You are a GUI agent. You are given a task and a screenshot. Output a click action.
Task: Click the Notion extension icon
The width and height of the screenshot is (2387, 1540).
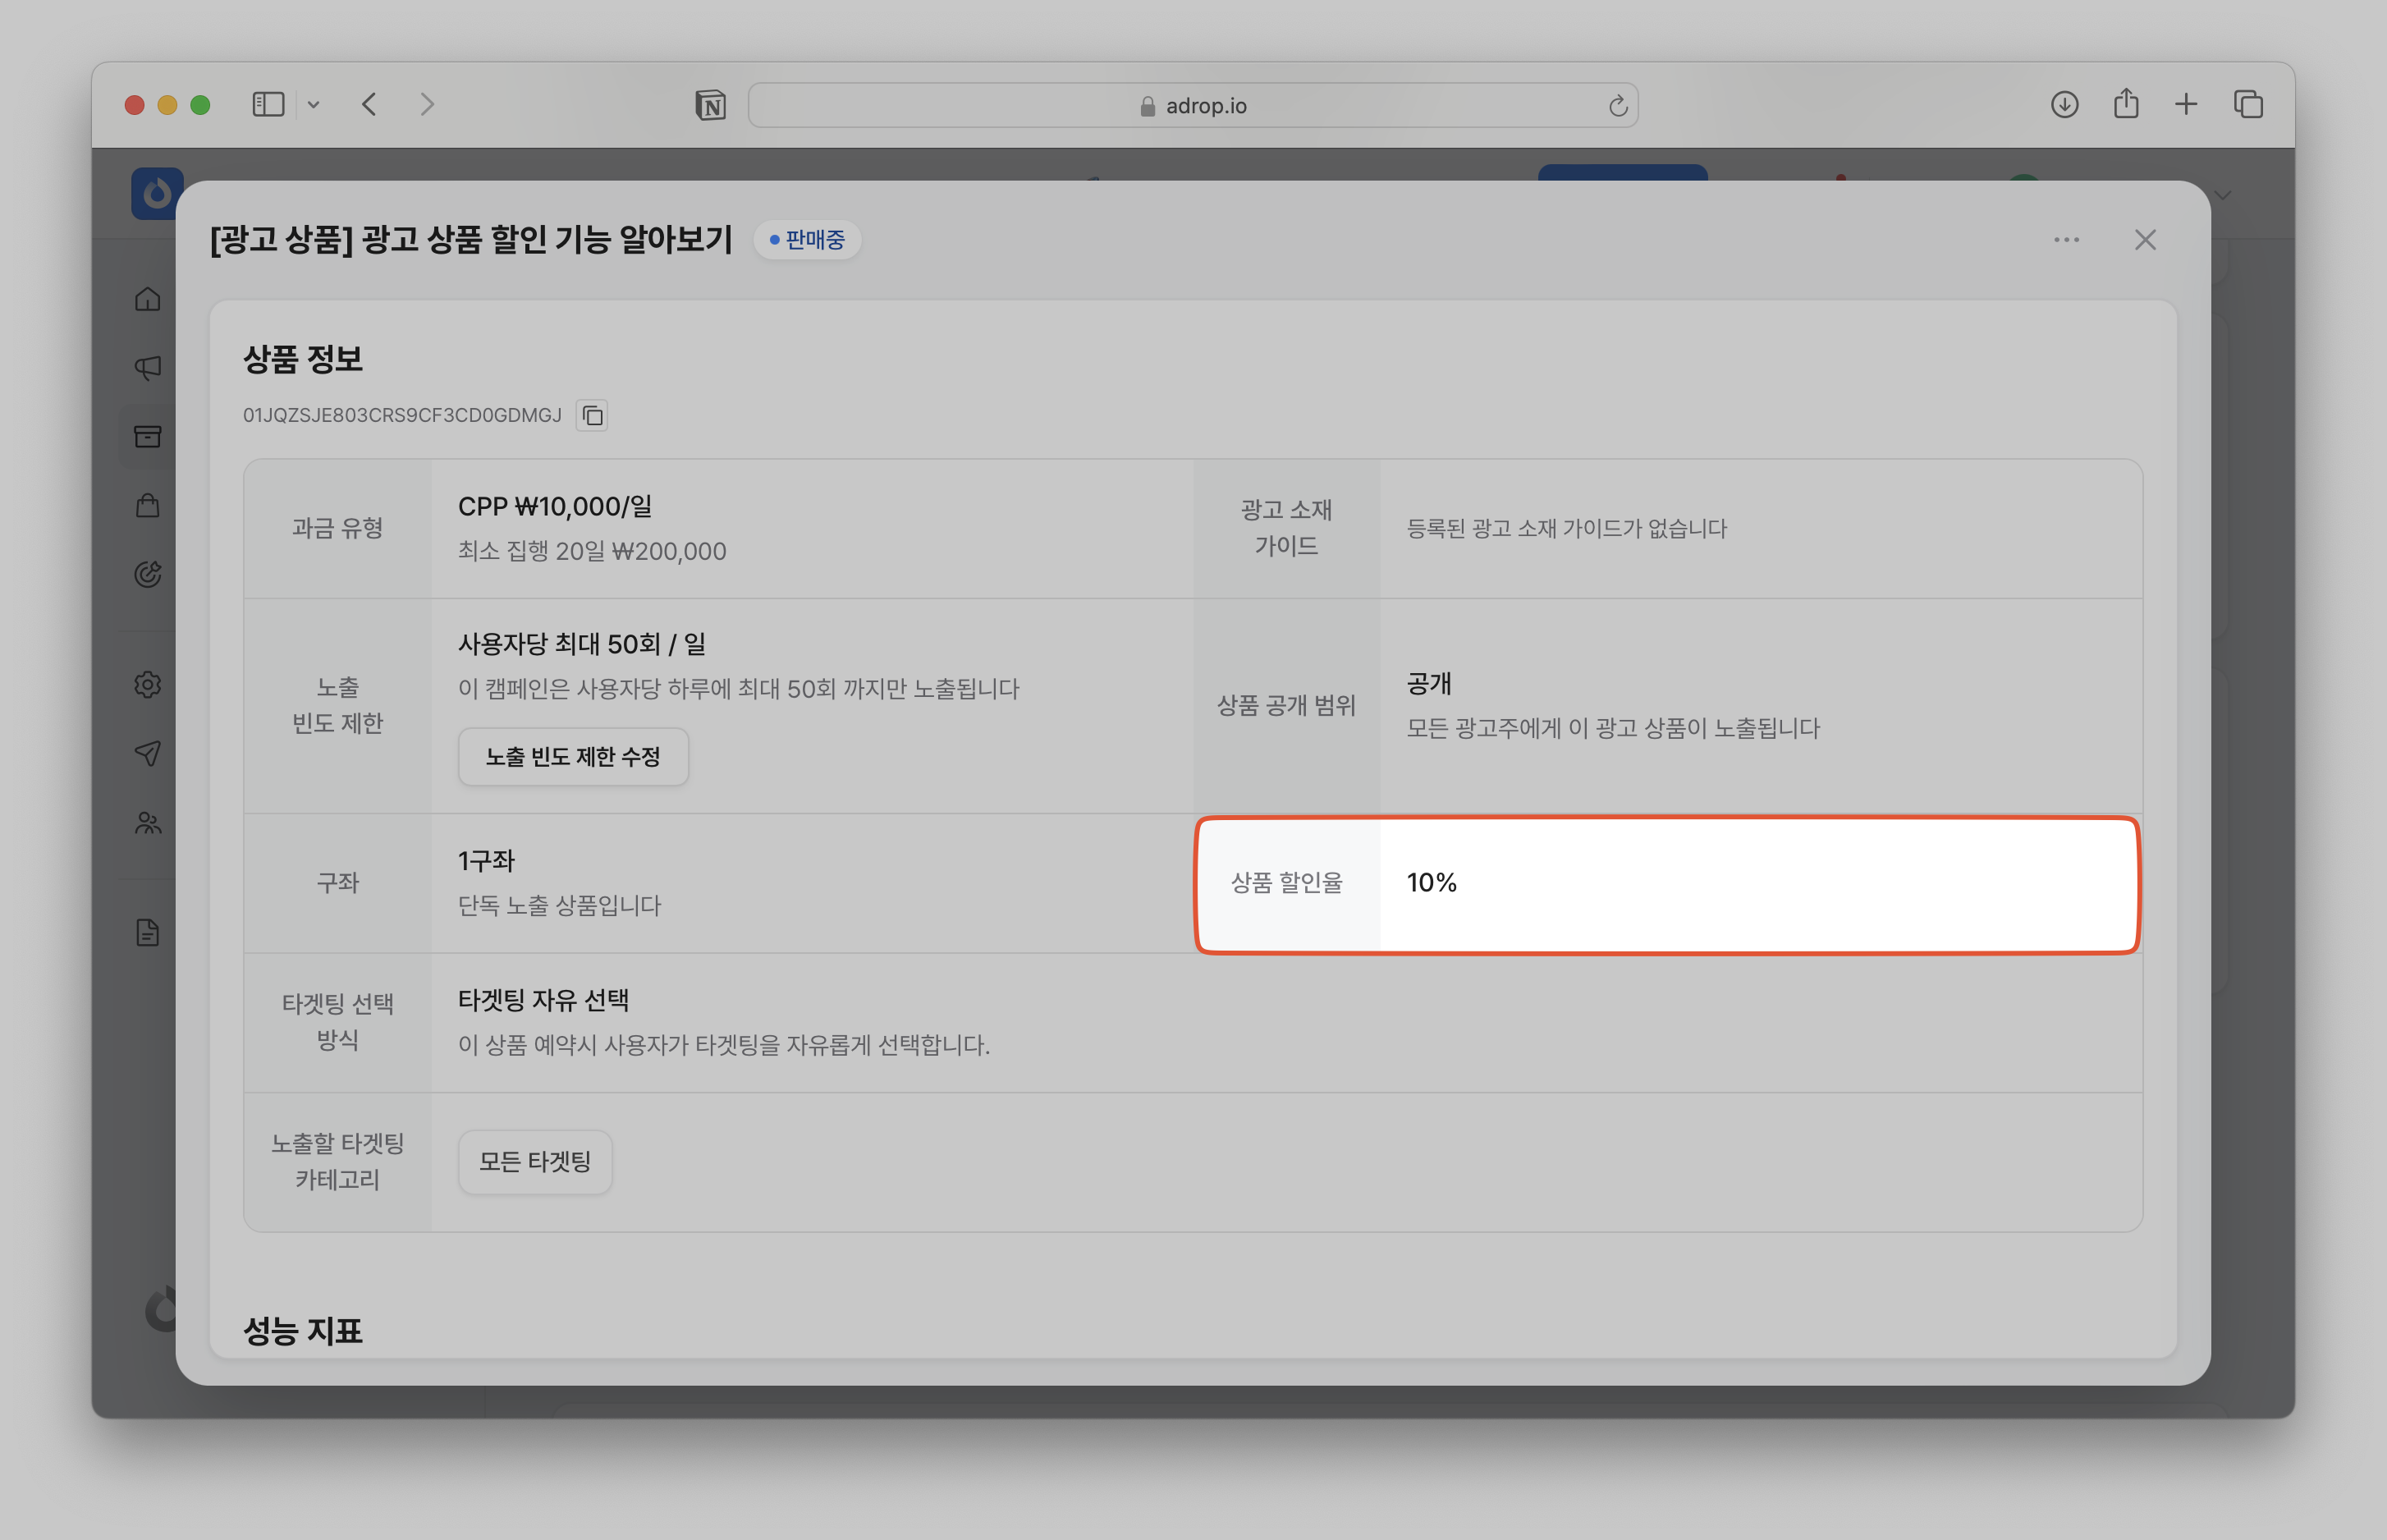(710, 105)
